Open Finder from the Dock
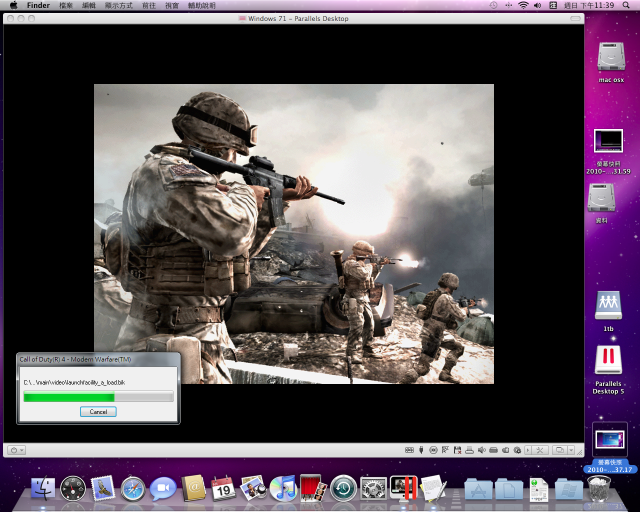This screenshot has width=640, height=512. tap(43, 488)
